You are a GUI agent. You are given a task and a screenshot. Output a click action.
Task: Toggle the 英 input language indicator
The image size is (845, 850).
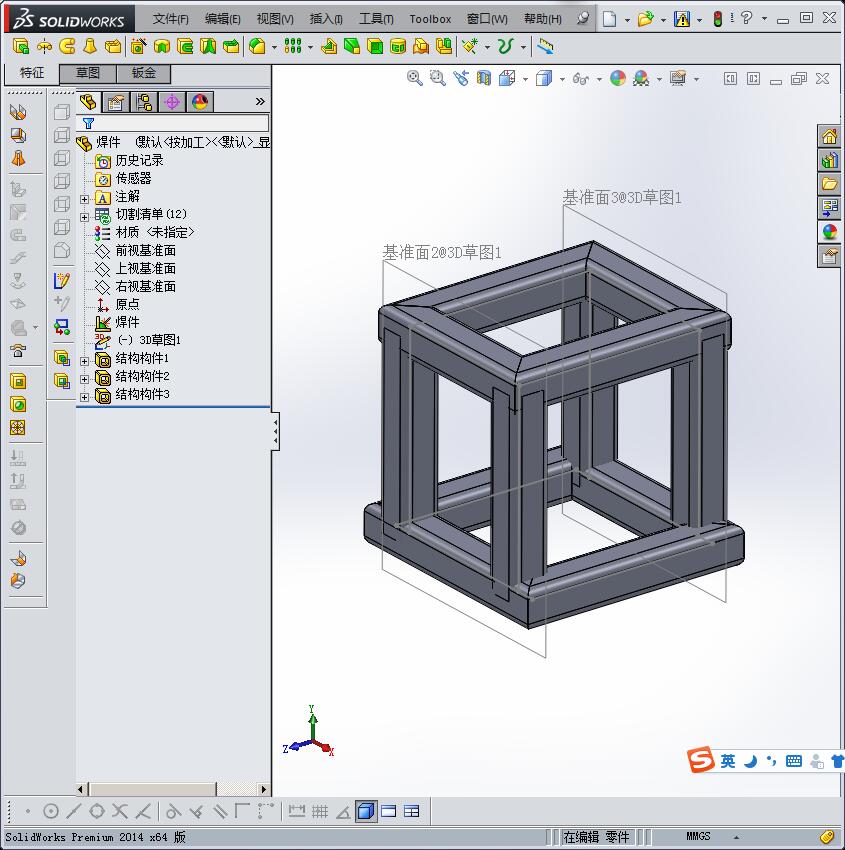727,761
